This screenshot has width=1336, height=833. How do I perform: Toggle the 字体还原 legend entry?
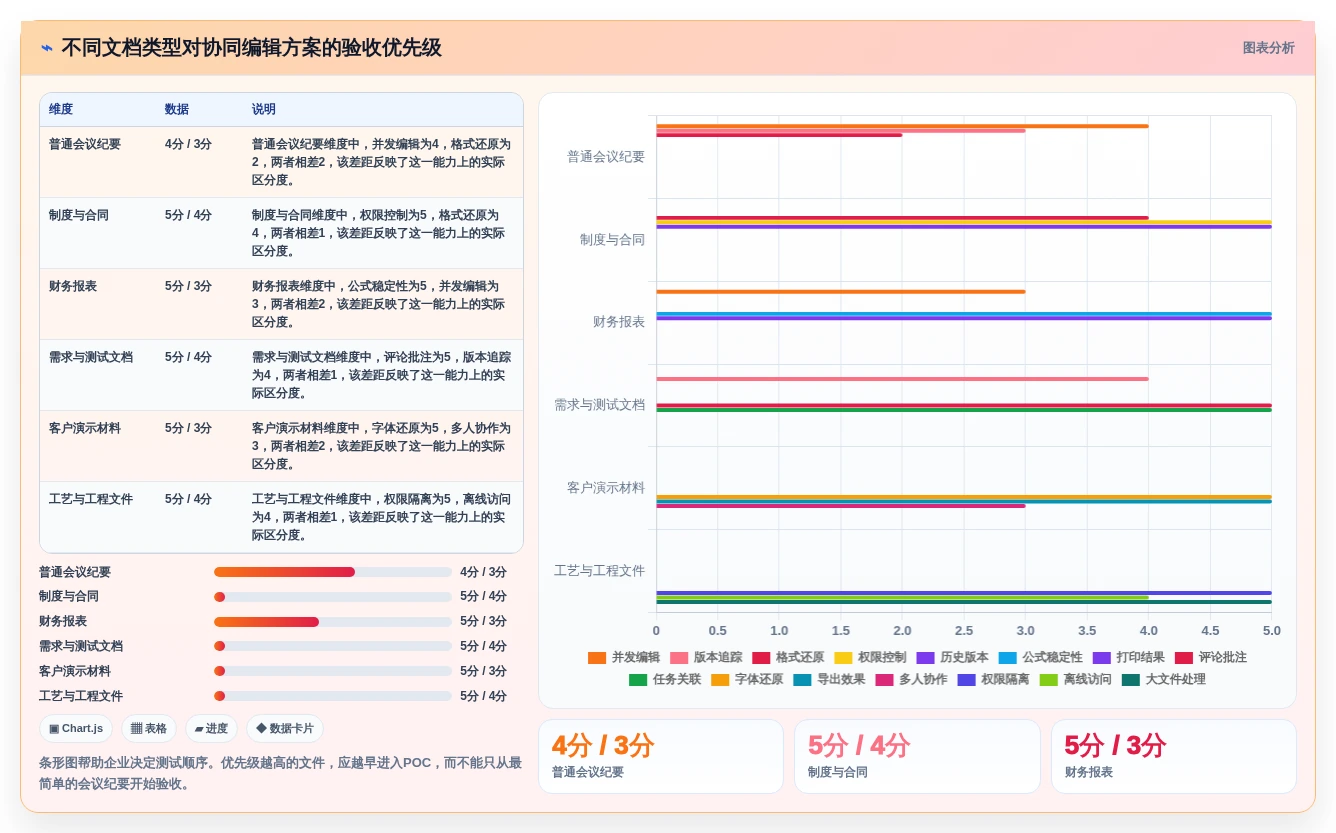[747, 680]
